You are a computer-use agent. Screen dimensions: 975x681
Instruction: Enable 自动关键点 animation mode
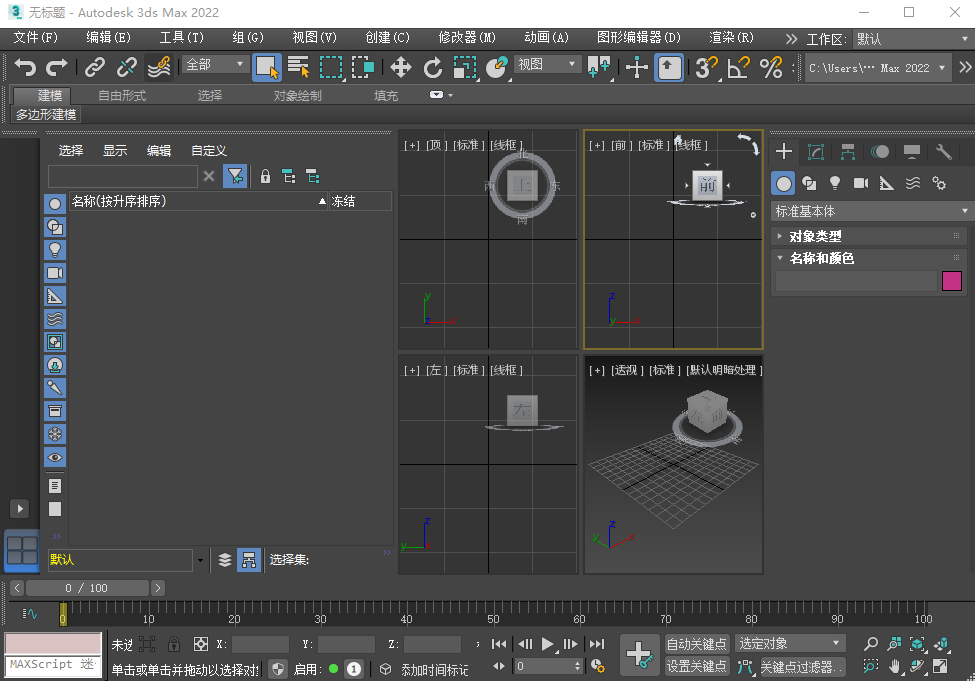click(698, 643)
